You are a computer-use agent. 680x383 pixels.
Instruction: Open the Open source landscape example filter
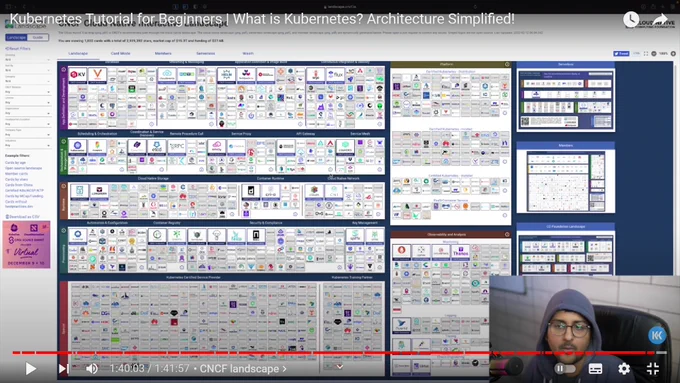pos(23,168)
